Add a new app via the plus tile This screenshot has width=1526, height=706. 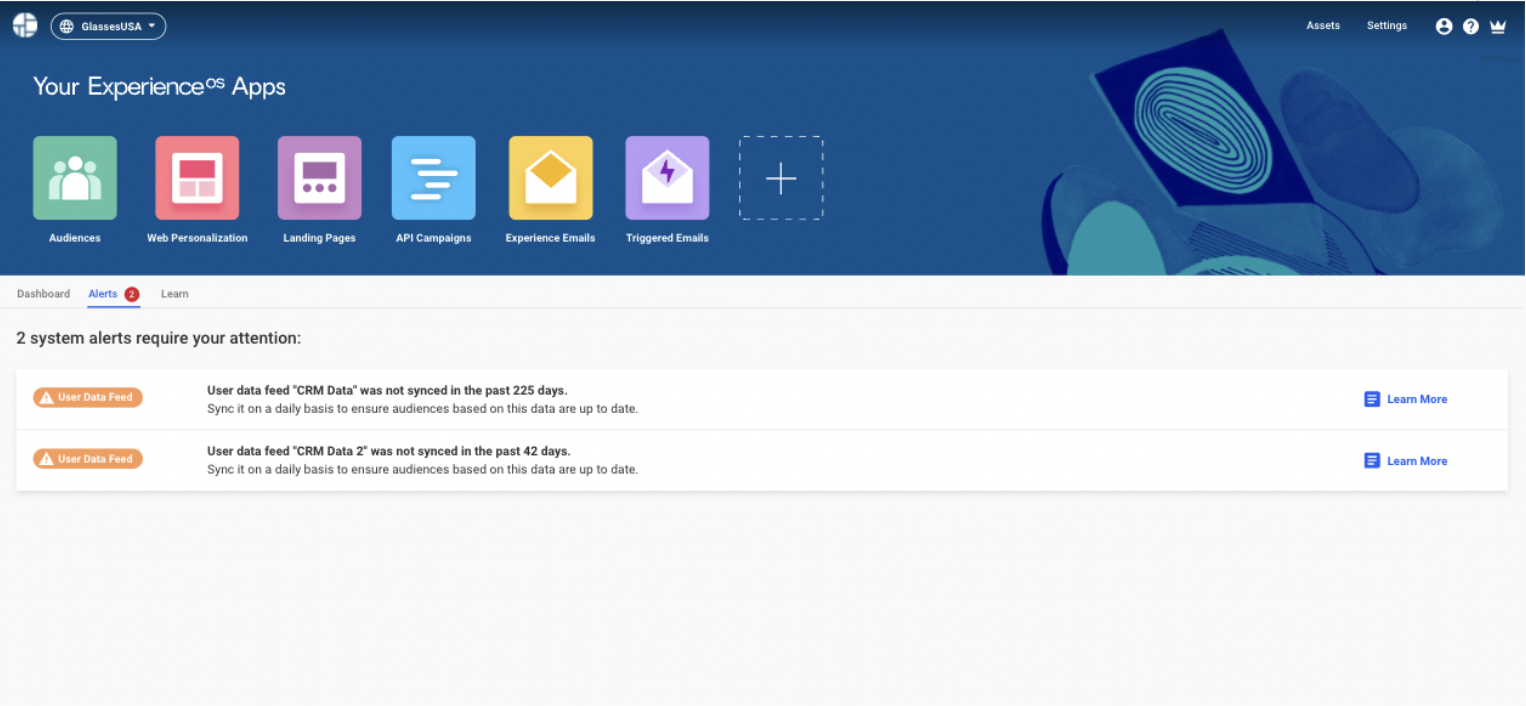pyautogui.click(x=780, y=177)
